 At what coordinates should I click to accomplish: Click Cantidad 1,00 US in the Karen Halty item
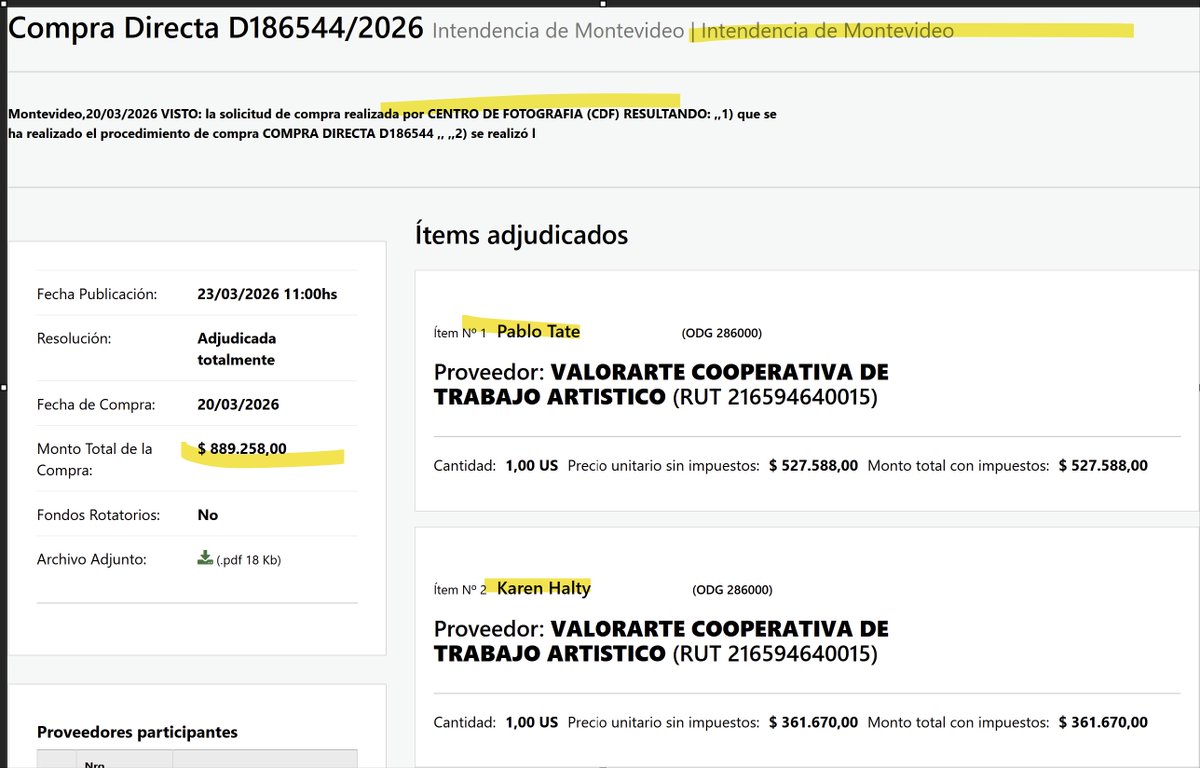click(x=496, y=722)
